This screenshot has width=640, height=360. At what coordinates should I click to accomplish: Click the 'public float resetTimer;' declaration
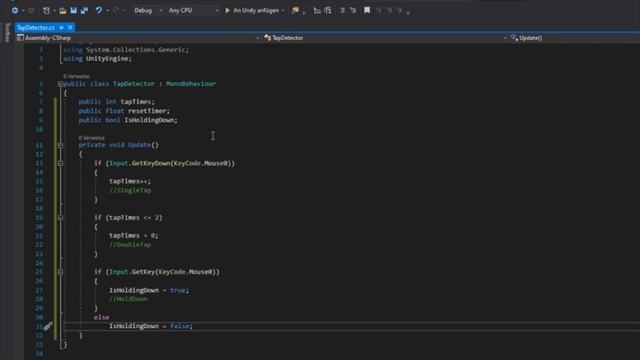click(124, 111)
